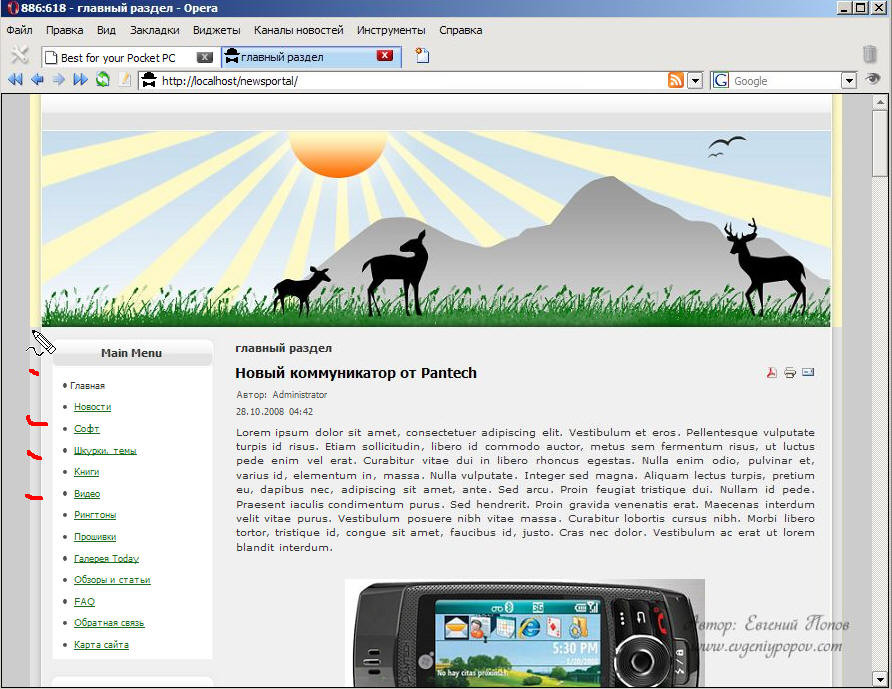Viewport: 892px width, 689px height.
Task: Open the Закладки menu
Action: 155,30
